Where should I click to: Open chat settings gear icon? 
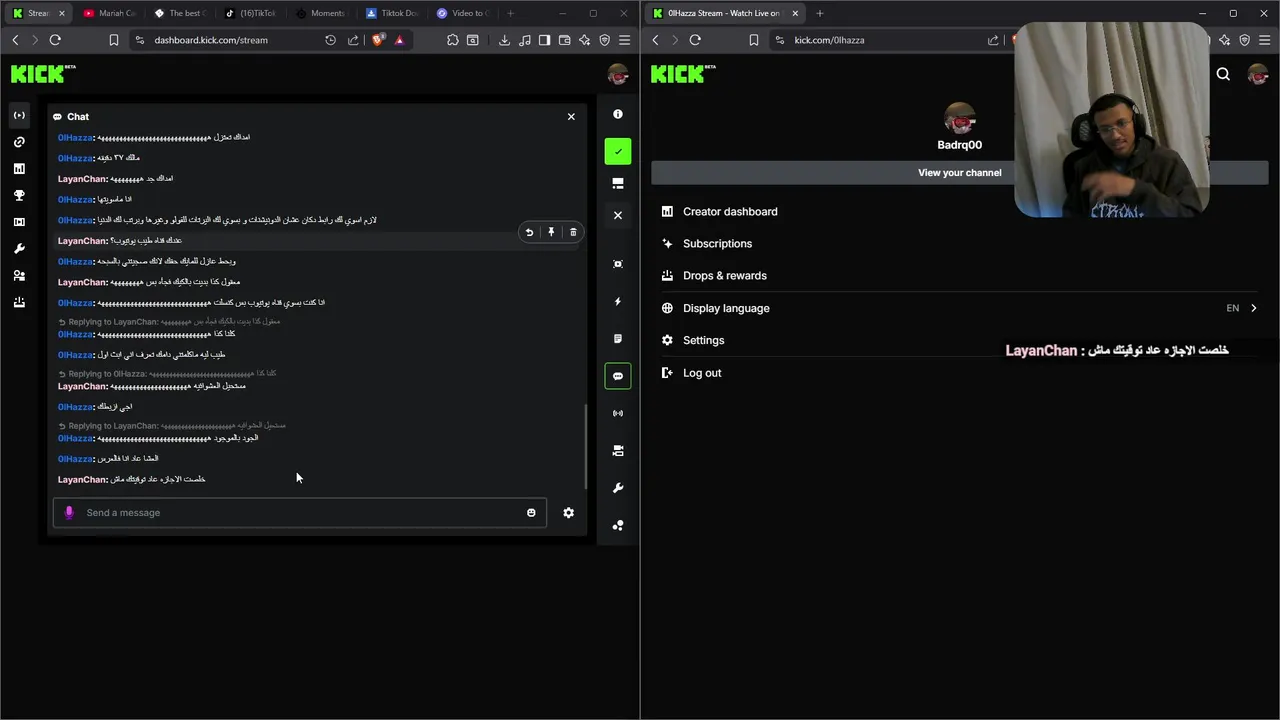pos(568,513)
